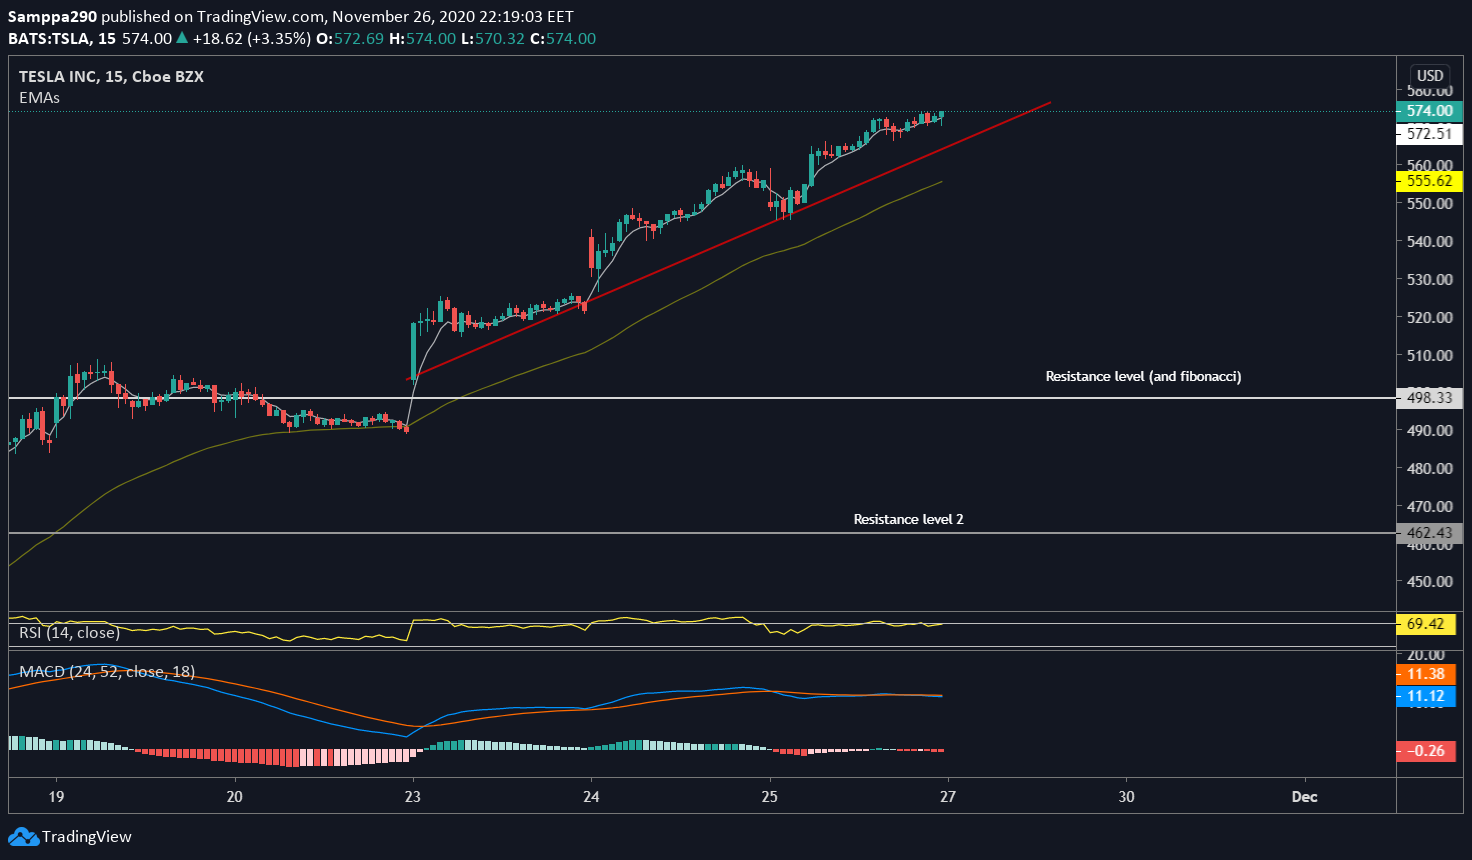This screenshot has height=860, width=1472.
Task: Click the 20 date on time axis
Action: click(234, 797)
